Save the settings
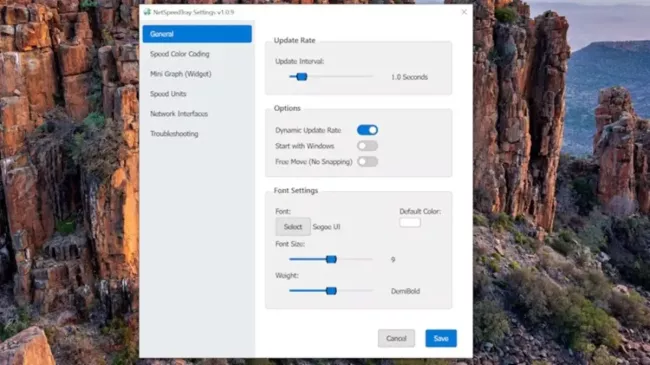The height and width of the screenshot is (365, 650). click(441, 338)
